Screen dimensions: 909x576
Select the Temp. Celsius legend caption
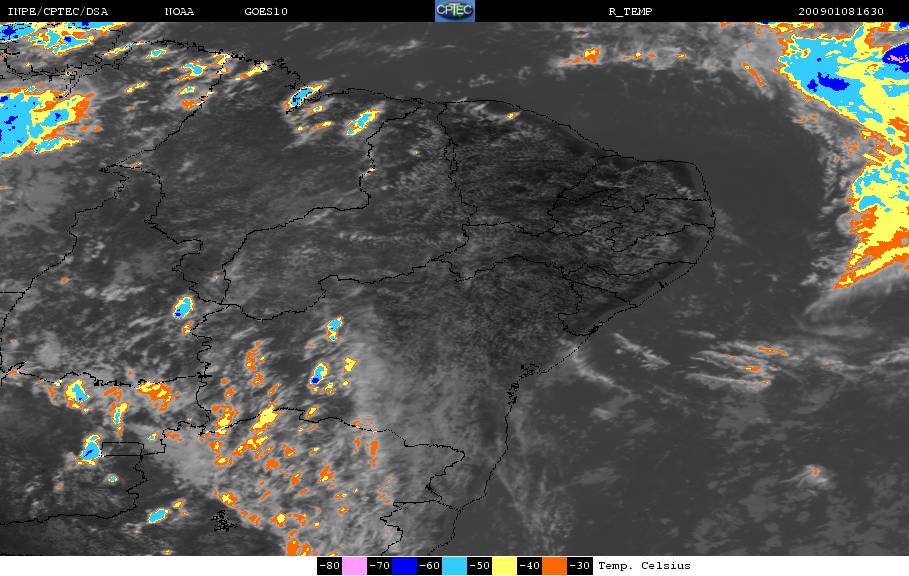pyautogui.click(x=644, y=566)
